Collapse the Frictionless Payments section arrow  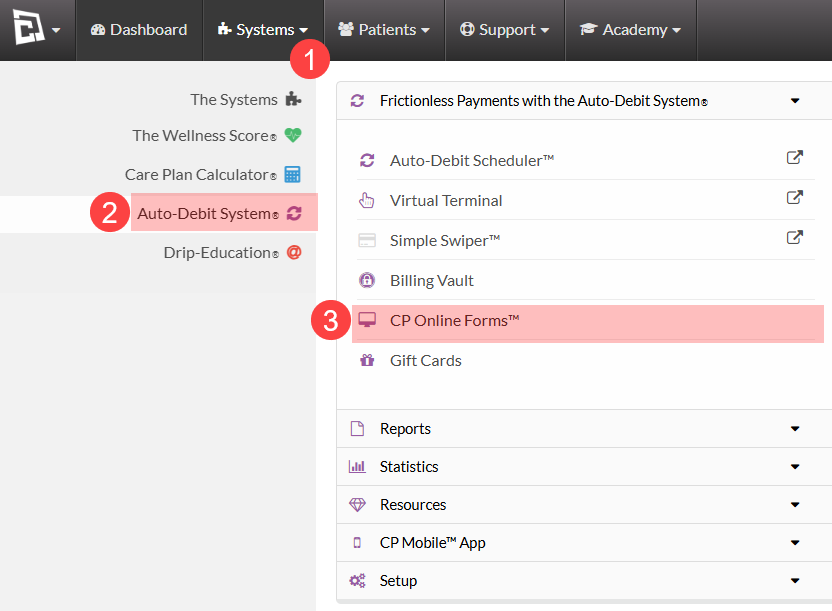click(x=795, y=101)
